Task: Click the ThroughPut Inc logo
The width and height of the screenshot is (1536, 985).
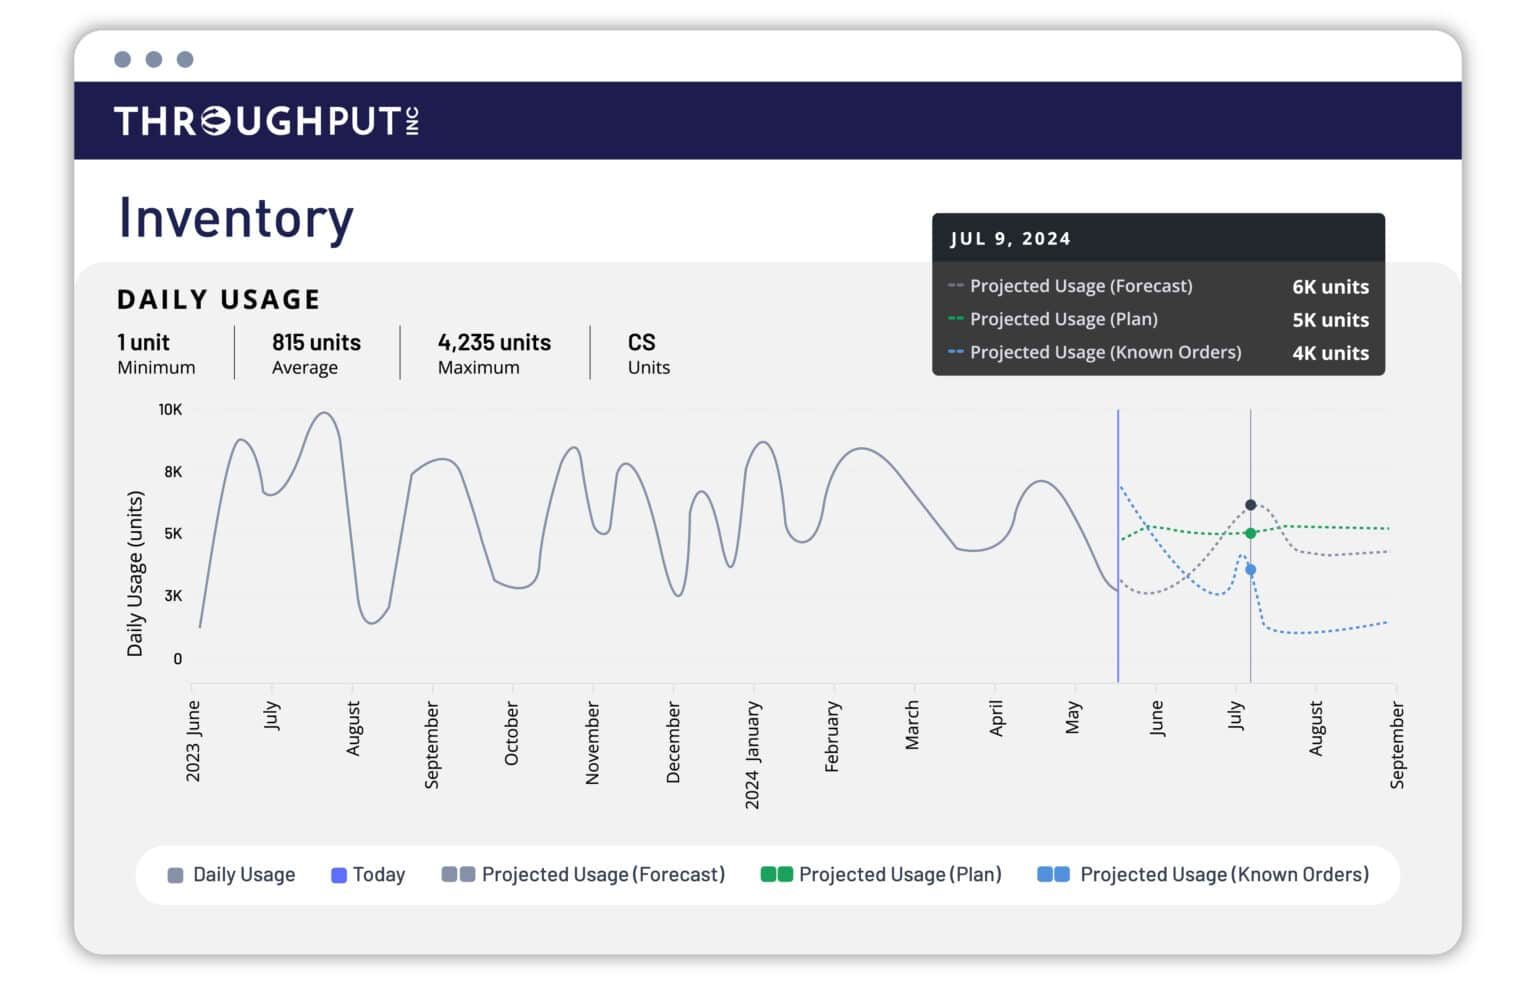Action: (266, 121)
